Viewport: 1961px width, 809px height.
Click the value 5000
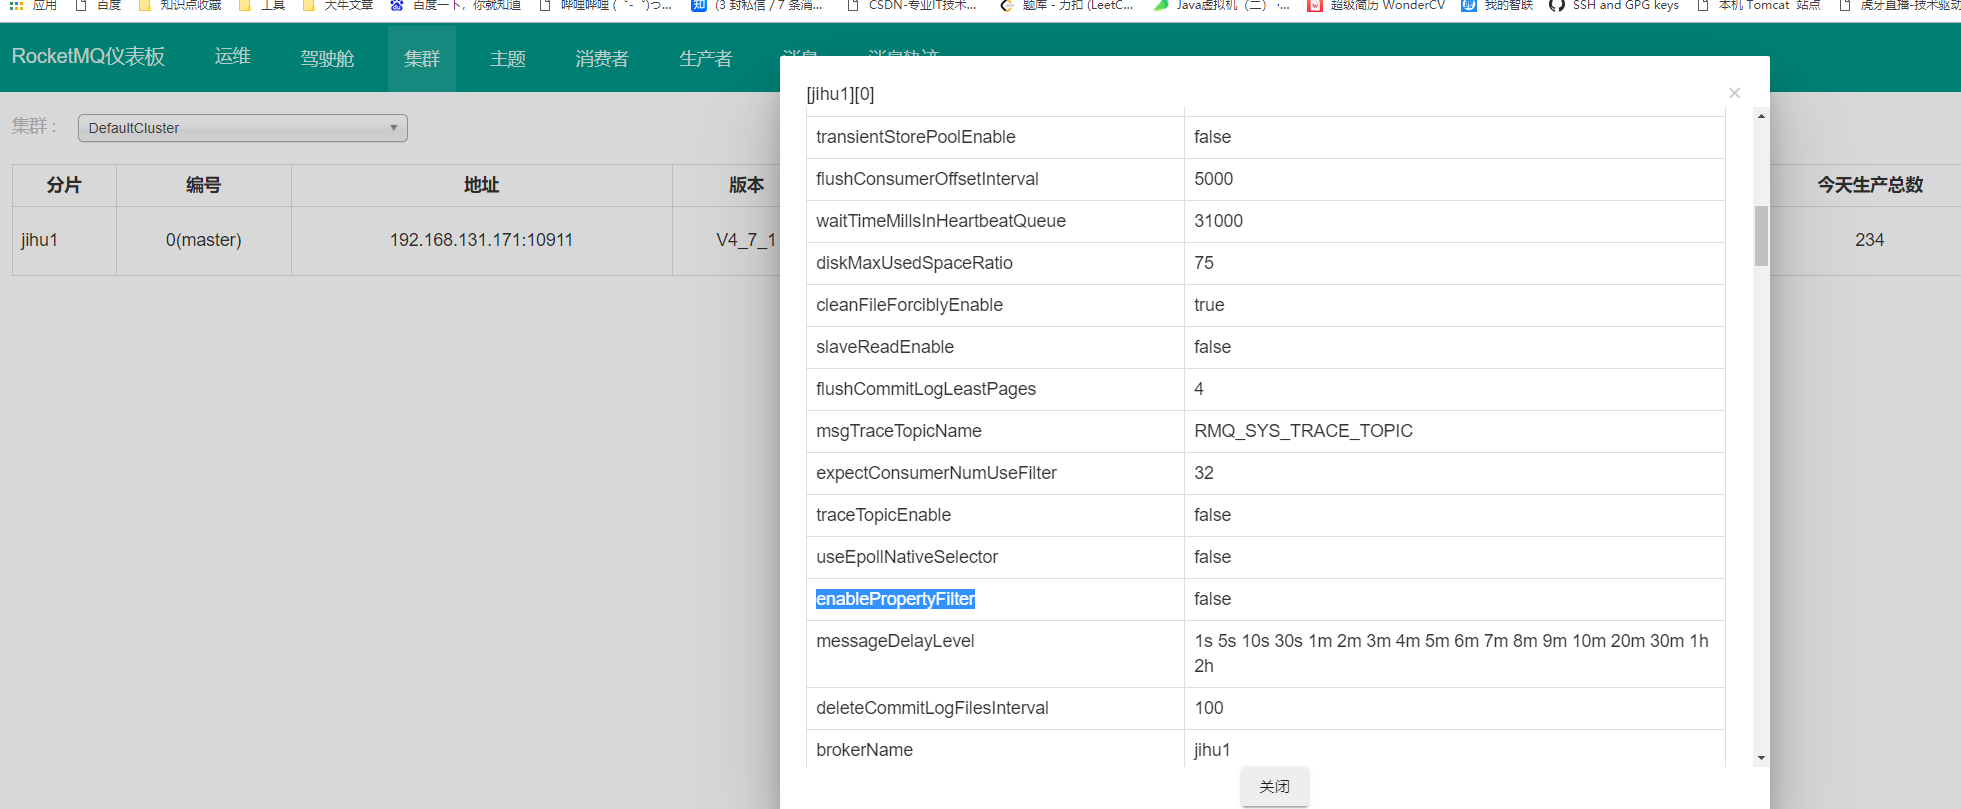click(1213, 179)
